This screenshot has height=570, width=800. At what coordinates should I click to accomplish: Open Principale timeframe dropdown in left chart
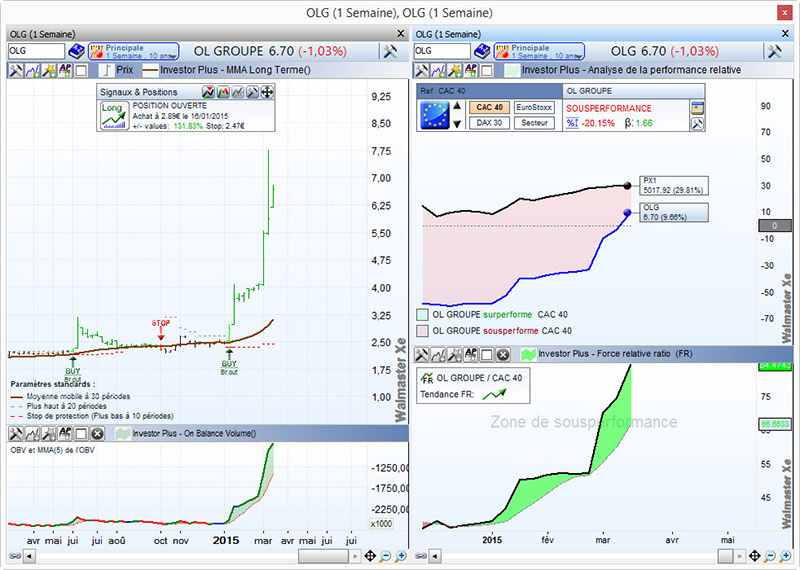(x=134, y=52)
